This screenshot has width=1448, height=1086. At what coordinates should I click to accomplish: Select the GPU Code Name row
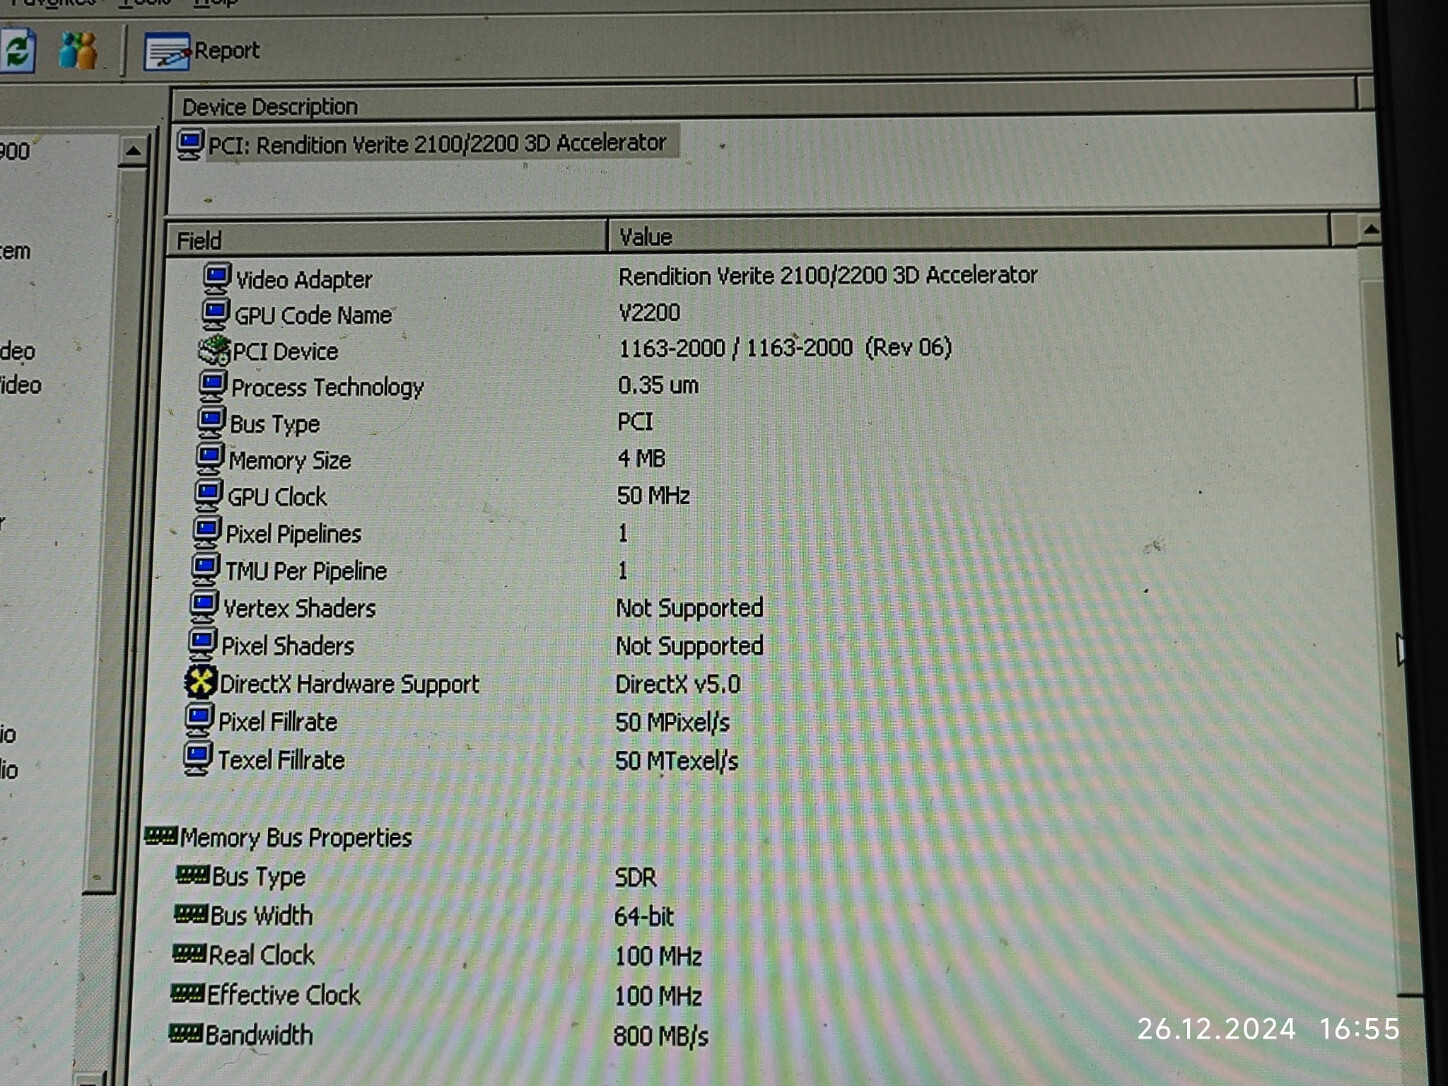pos(313,315)
